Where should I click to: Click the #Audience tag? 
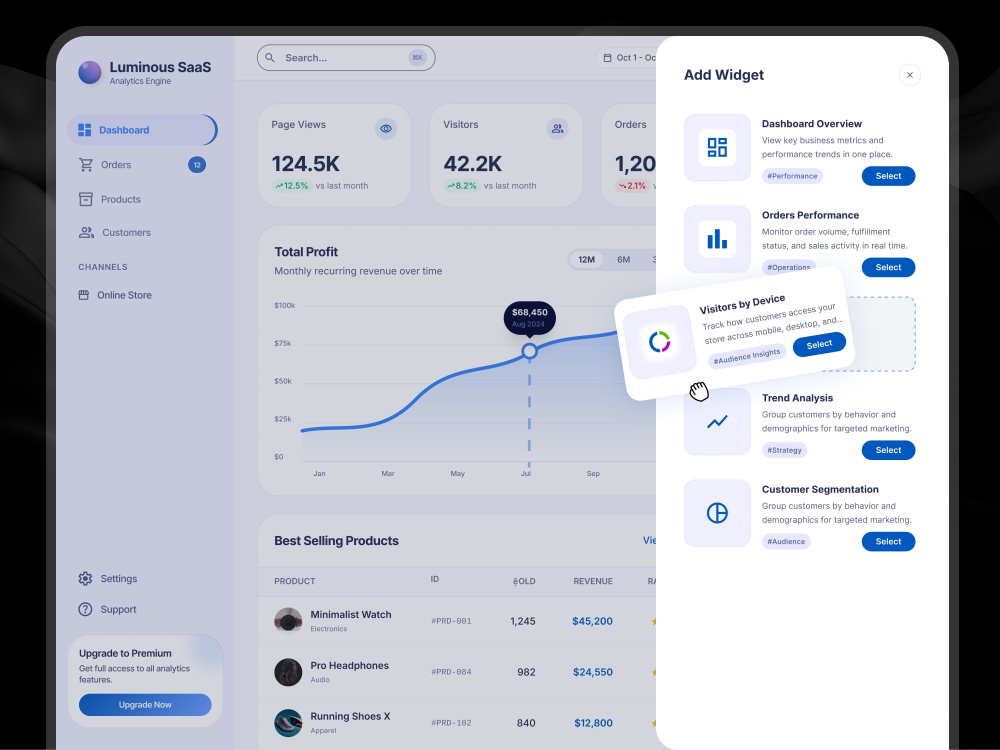point(786,541)
